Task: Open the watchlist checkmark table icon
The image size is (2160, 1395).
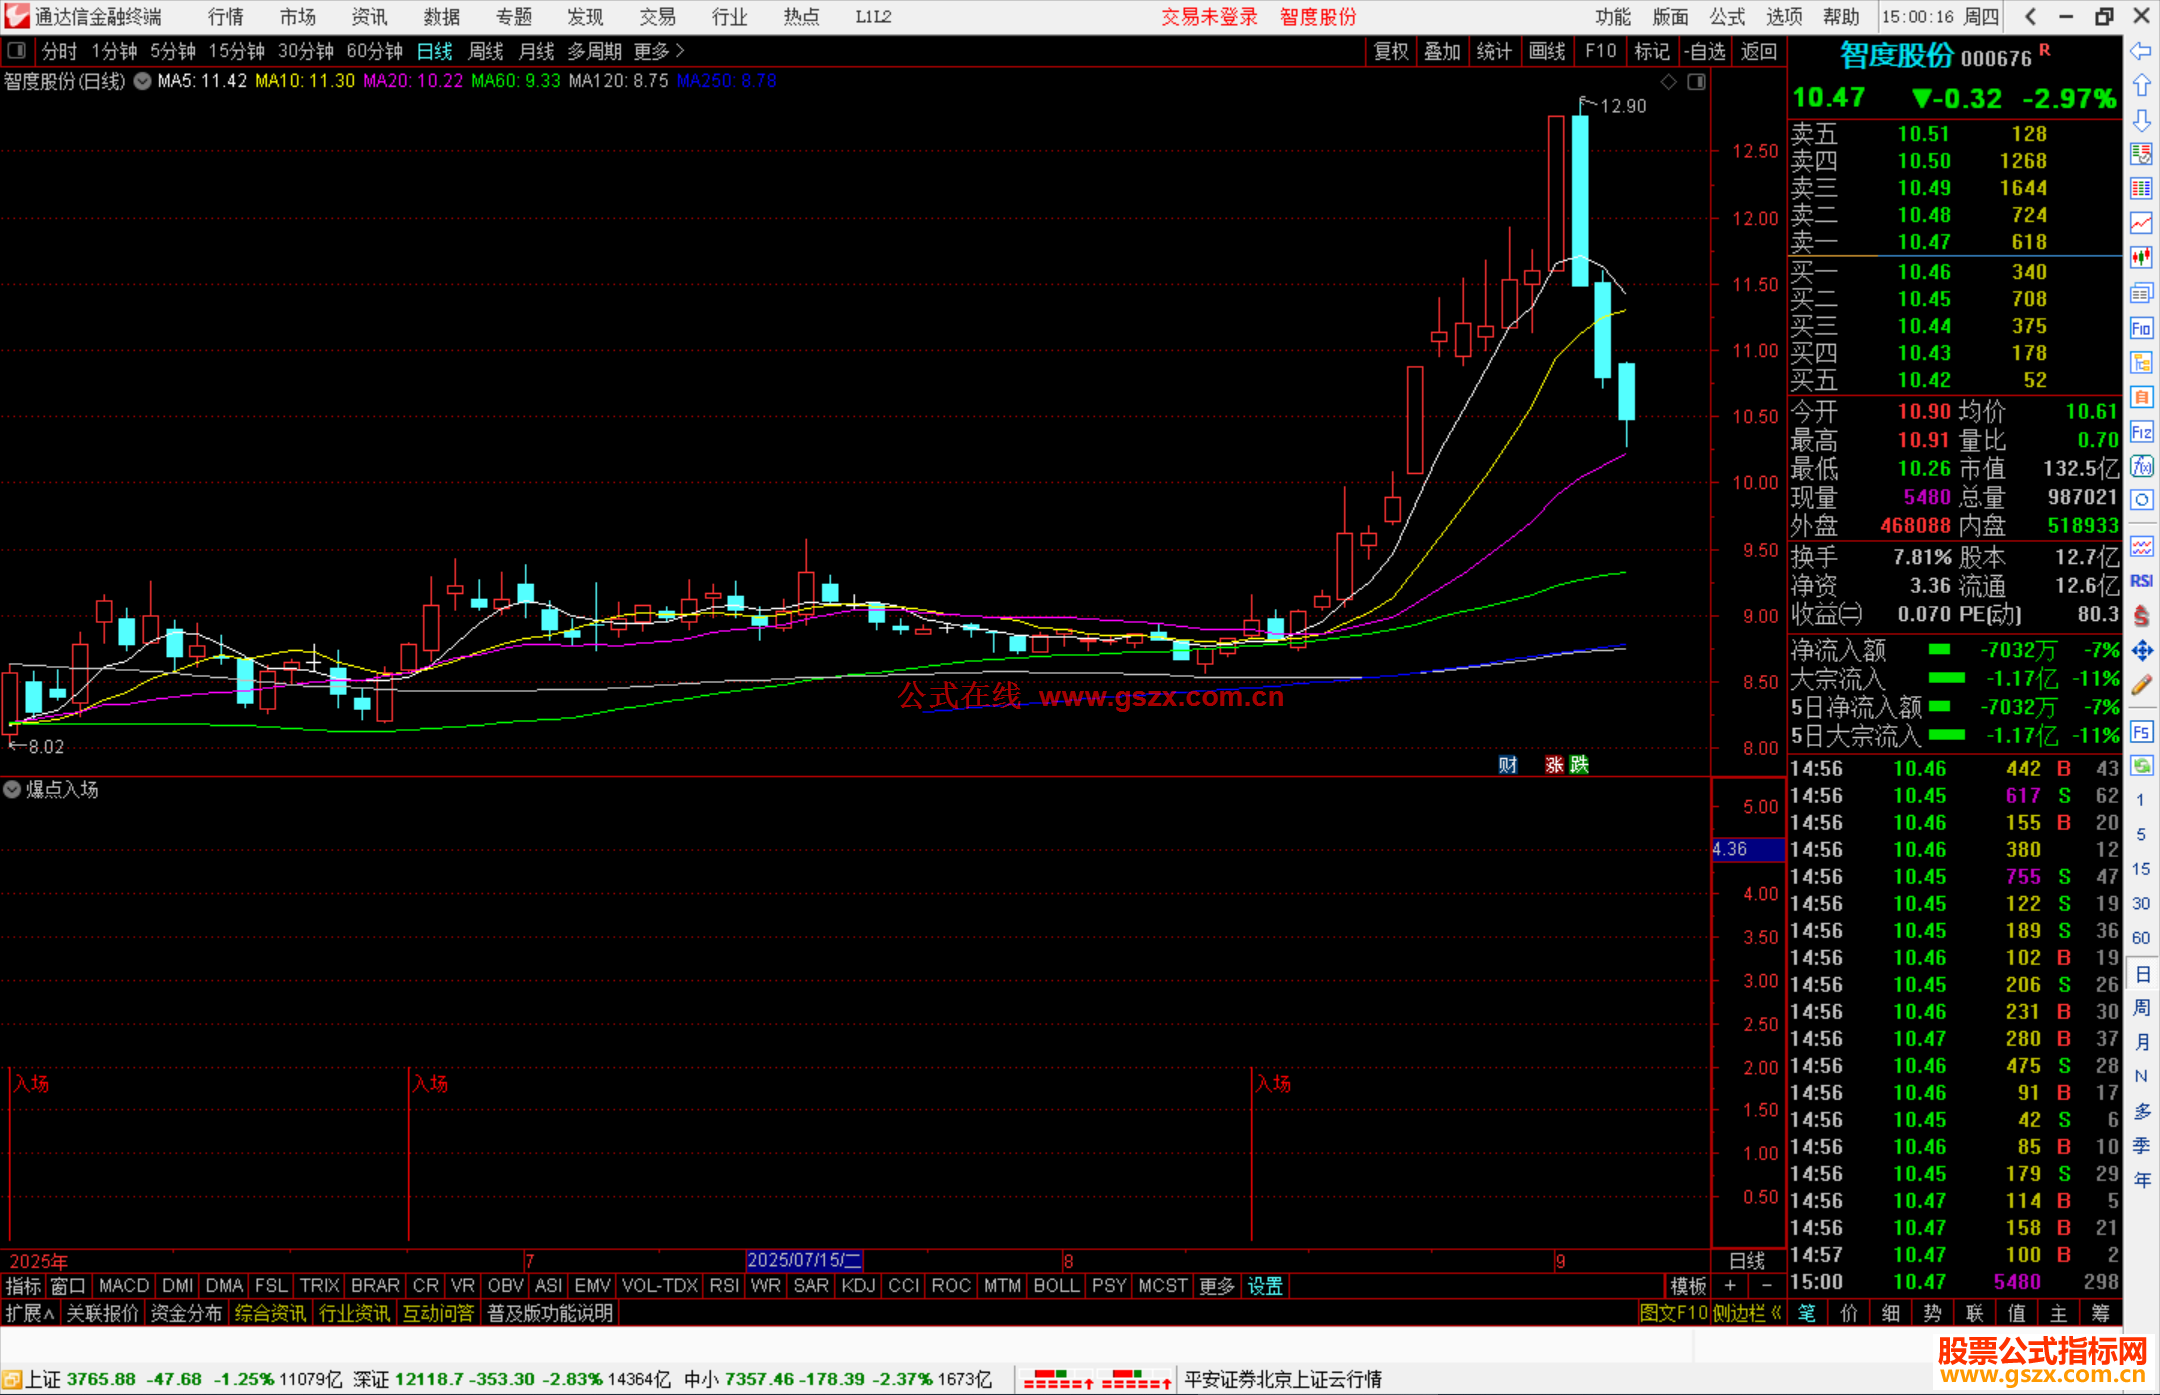Action: (2141, 154)
